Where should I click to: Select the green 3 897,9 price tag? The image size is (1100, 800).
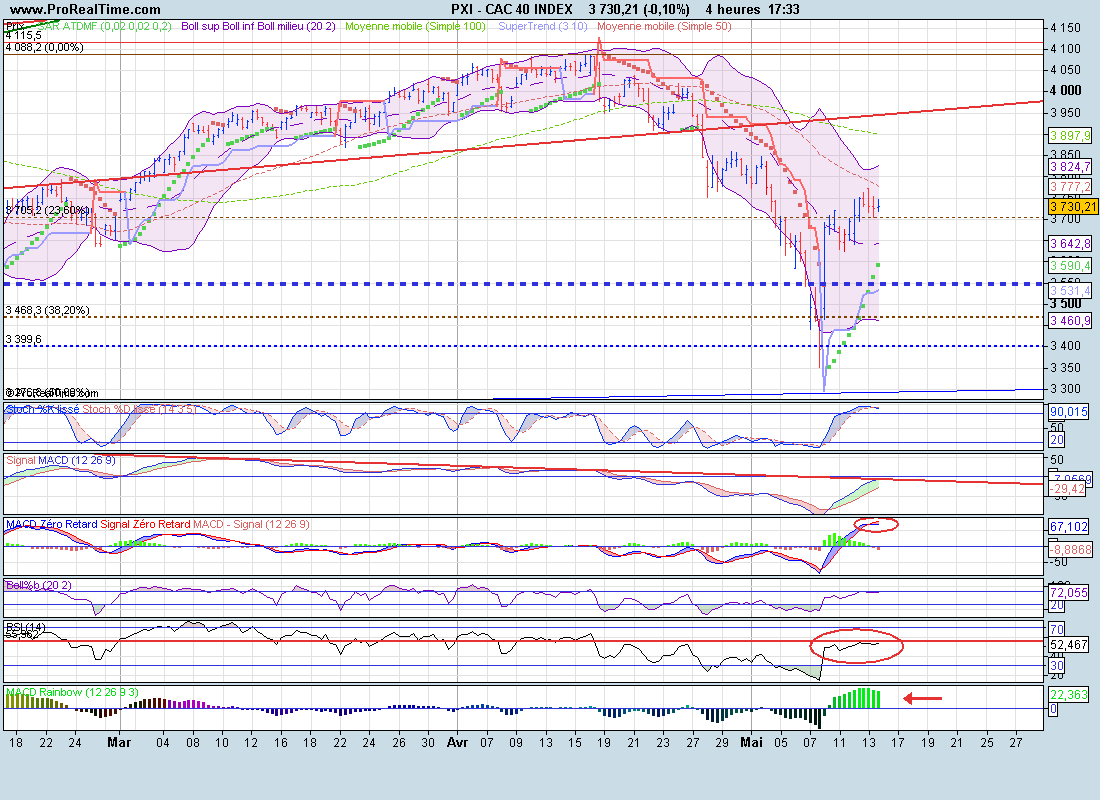1071,135
